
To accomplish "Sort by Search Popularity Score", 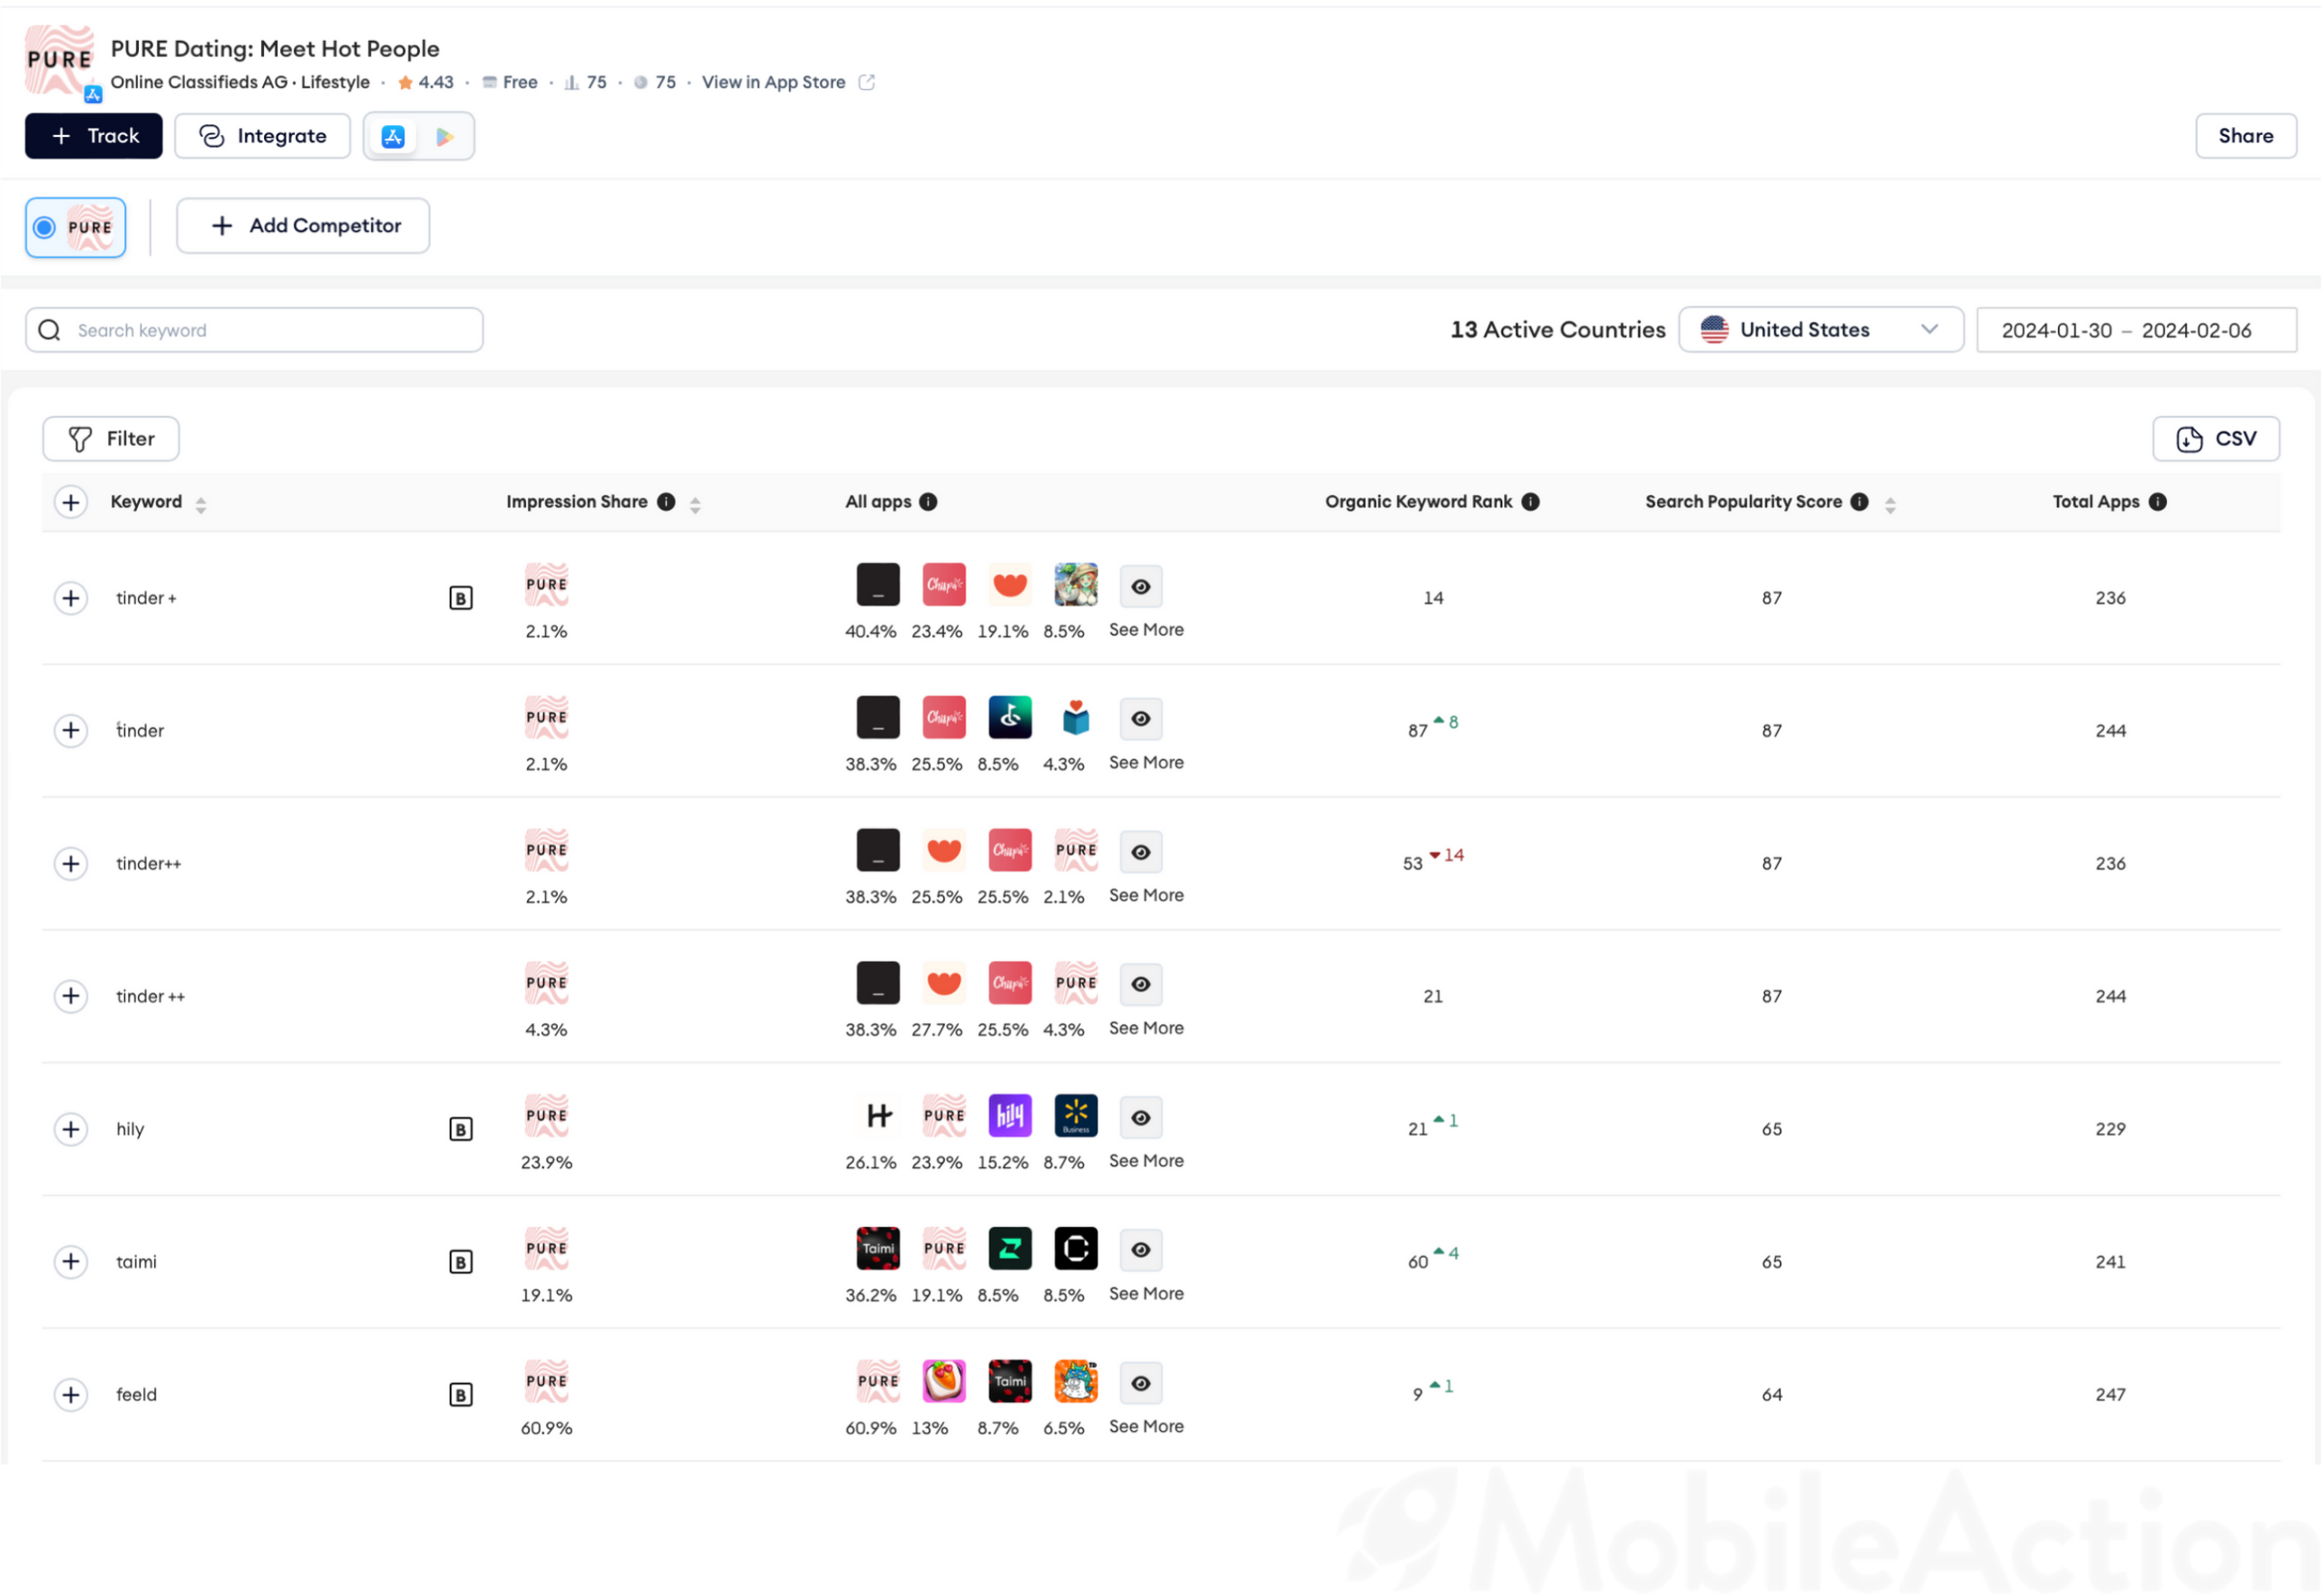I will [x=1889, y=504].
